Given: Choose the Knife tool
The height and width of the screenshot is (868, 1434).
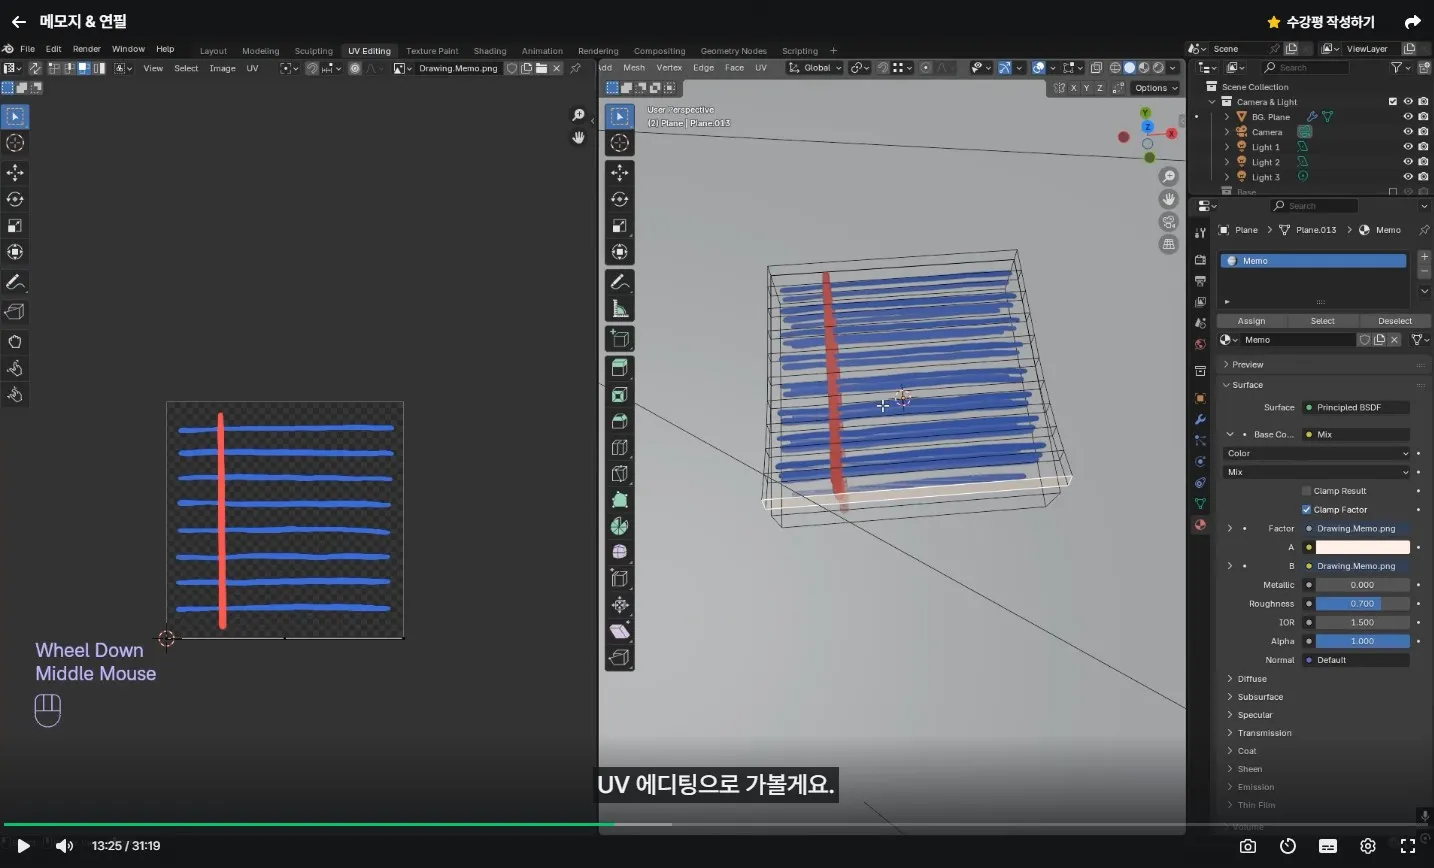Looking at the screenshot, I should click(620, 473).
